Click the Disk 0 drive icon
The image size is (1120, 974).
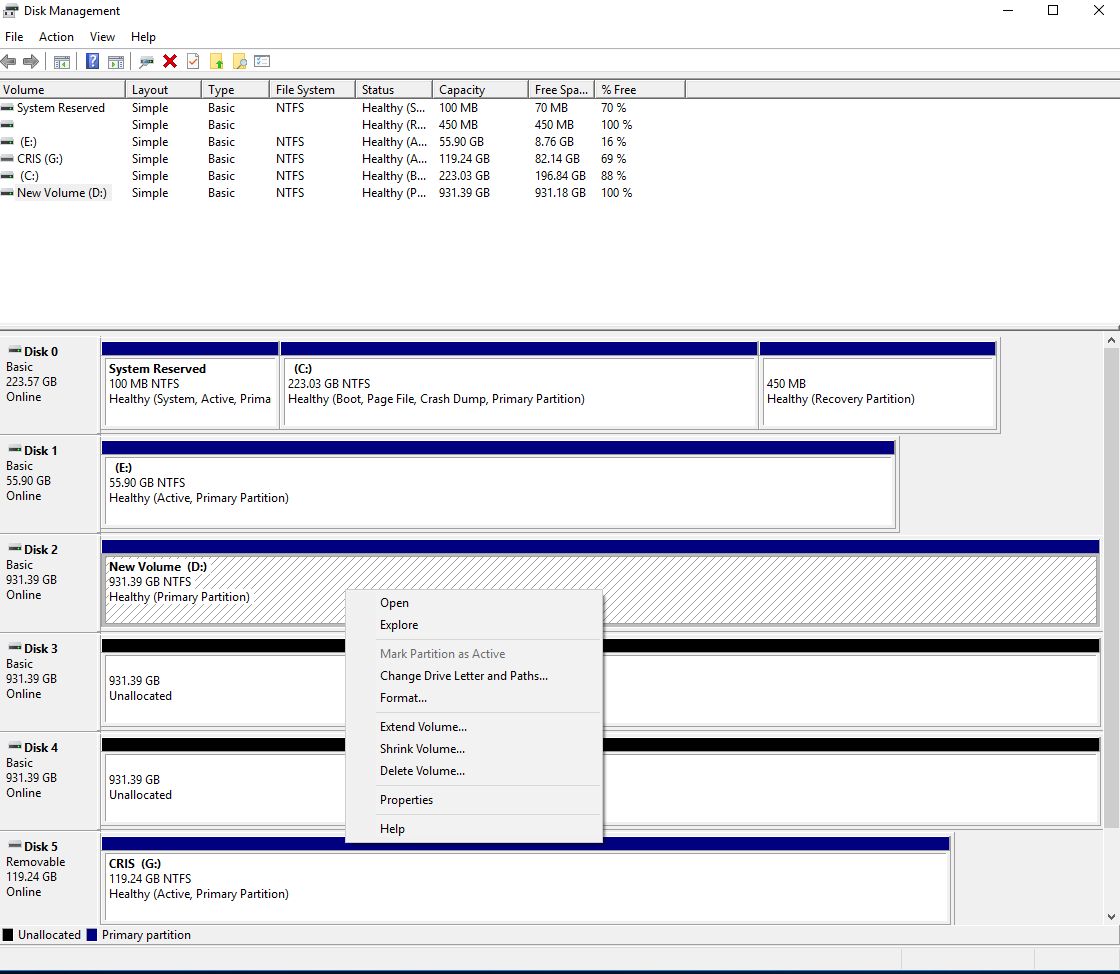[x=14, y=351]
